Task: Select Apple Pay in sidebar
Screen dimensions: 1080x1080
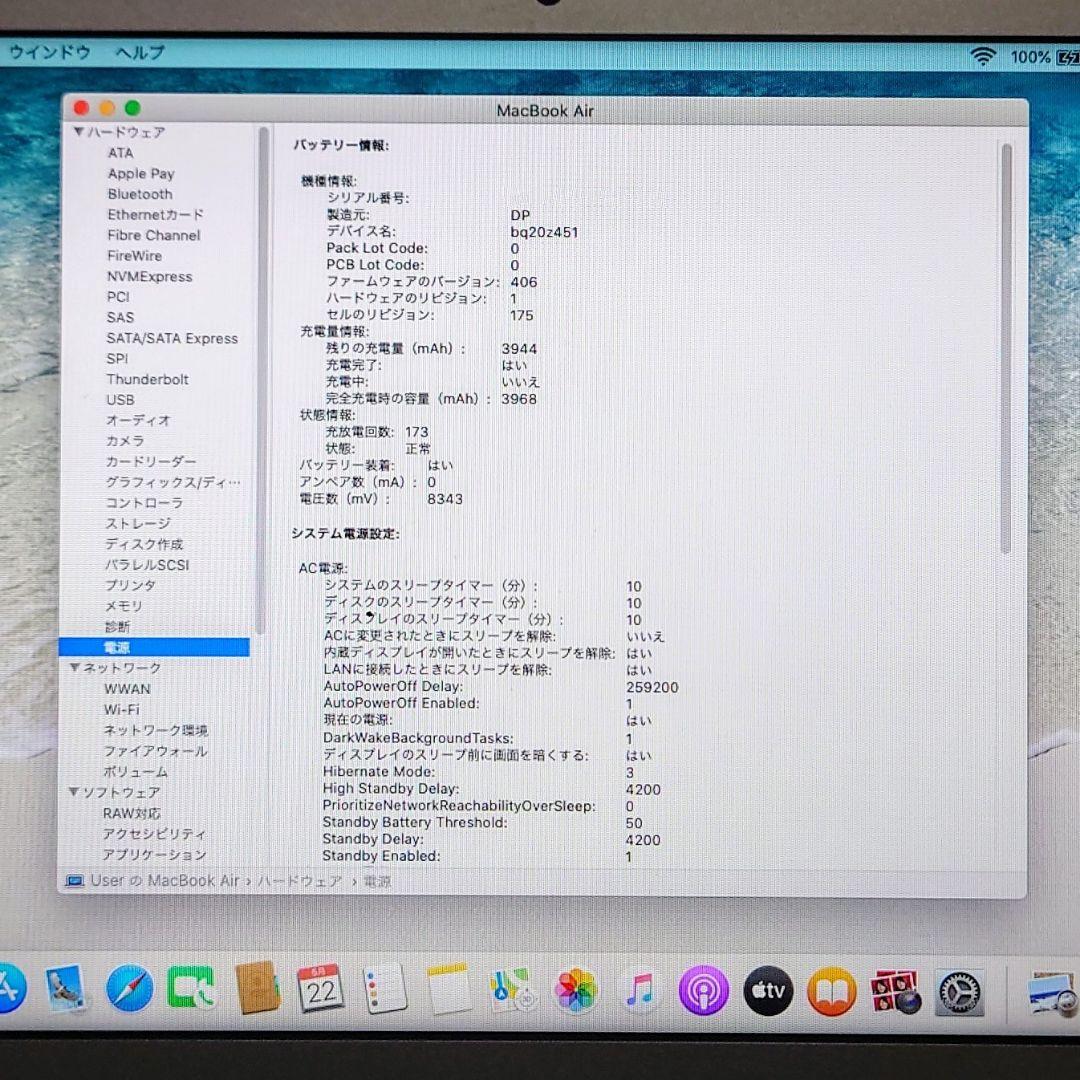Action: 141,174
